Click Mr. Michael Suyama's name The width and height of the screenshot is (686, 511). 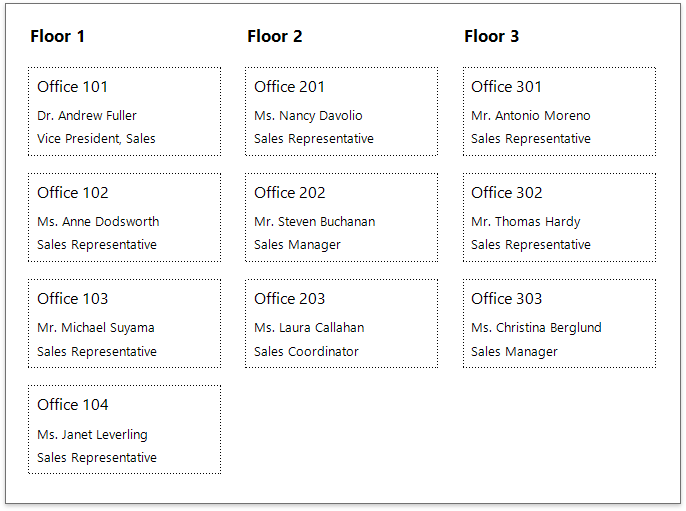click(x=96, y=328)
